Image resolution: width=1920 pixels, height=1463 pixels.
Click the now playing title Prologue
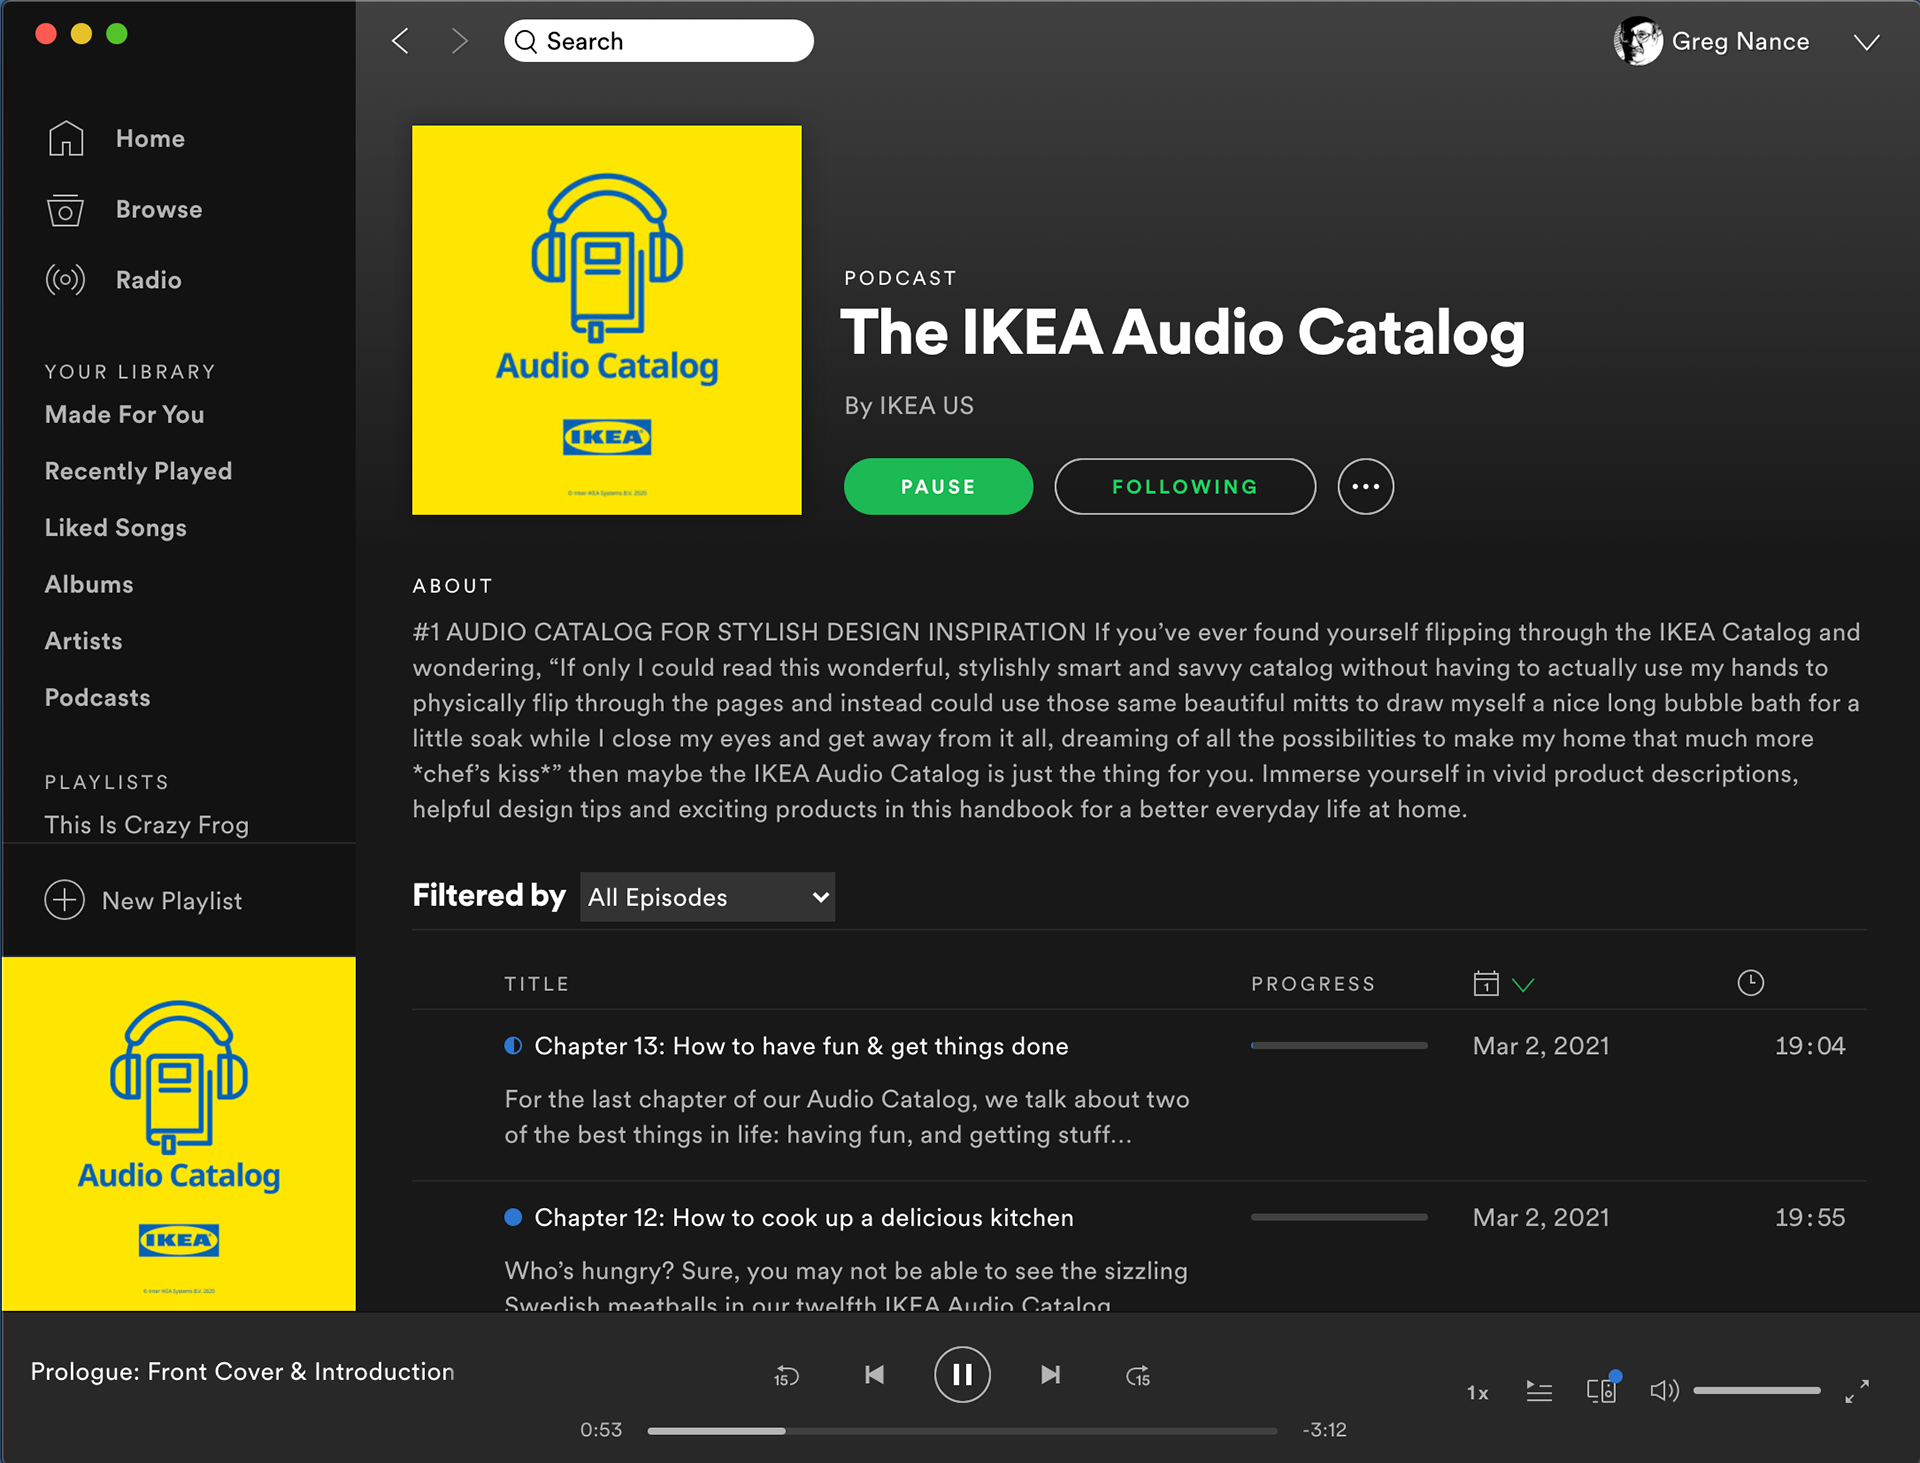(243, 1372)
